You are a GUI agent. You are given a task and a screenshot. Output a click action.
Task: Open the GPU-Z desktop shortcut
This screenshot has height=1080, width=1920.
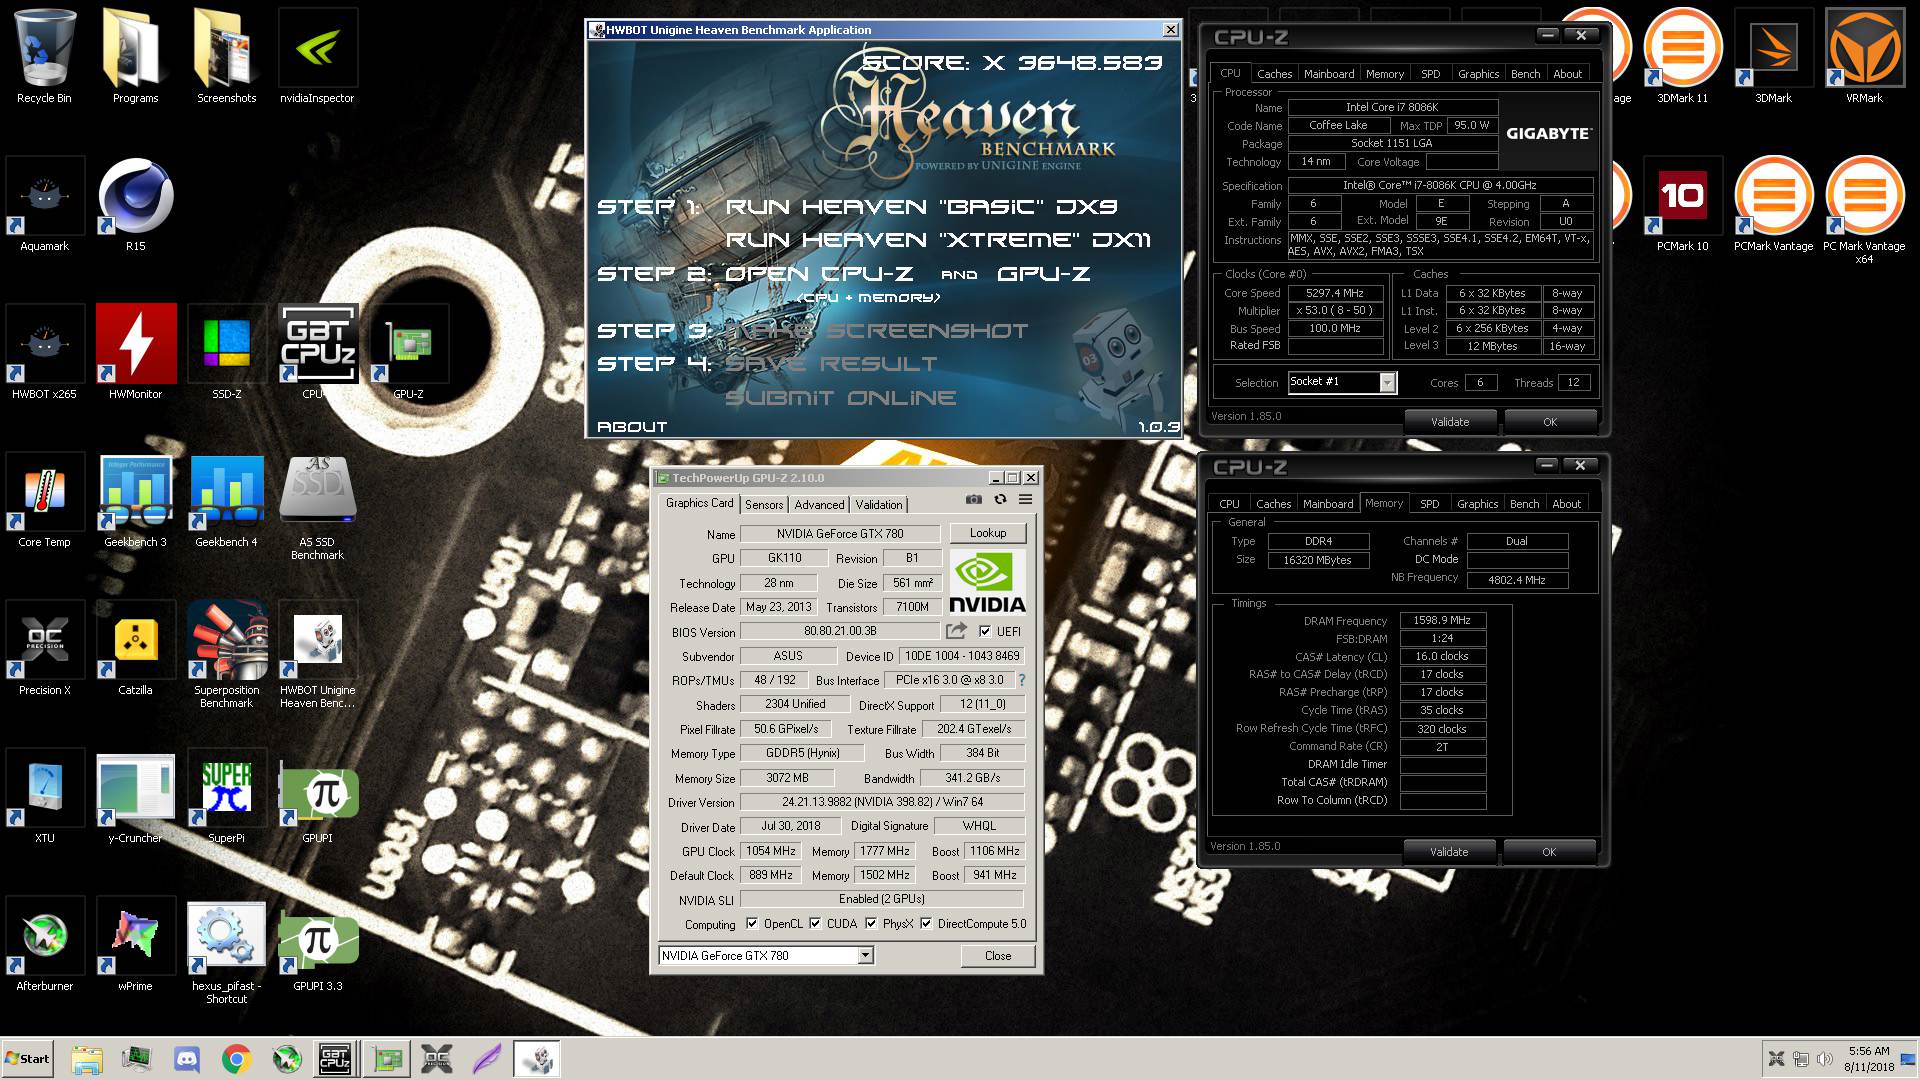click(x=408, y=354)
